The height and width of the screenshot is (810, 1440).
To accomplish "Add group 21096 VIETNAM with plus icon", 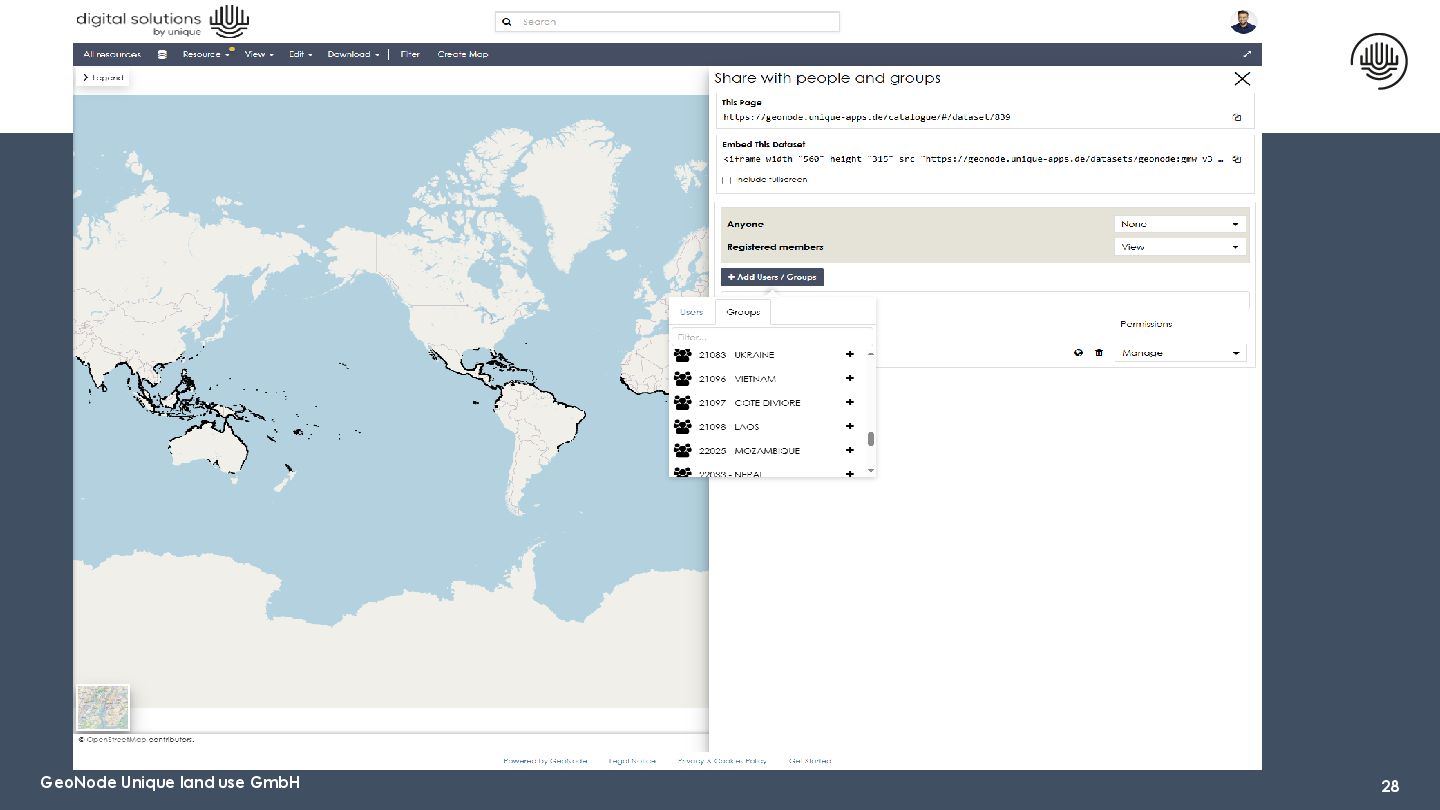I will (x=850, y=378).
